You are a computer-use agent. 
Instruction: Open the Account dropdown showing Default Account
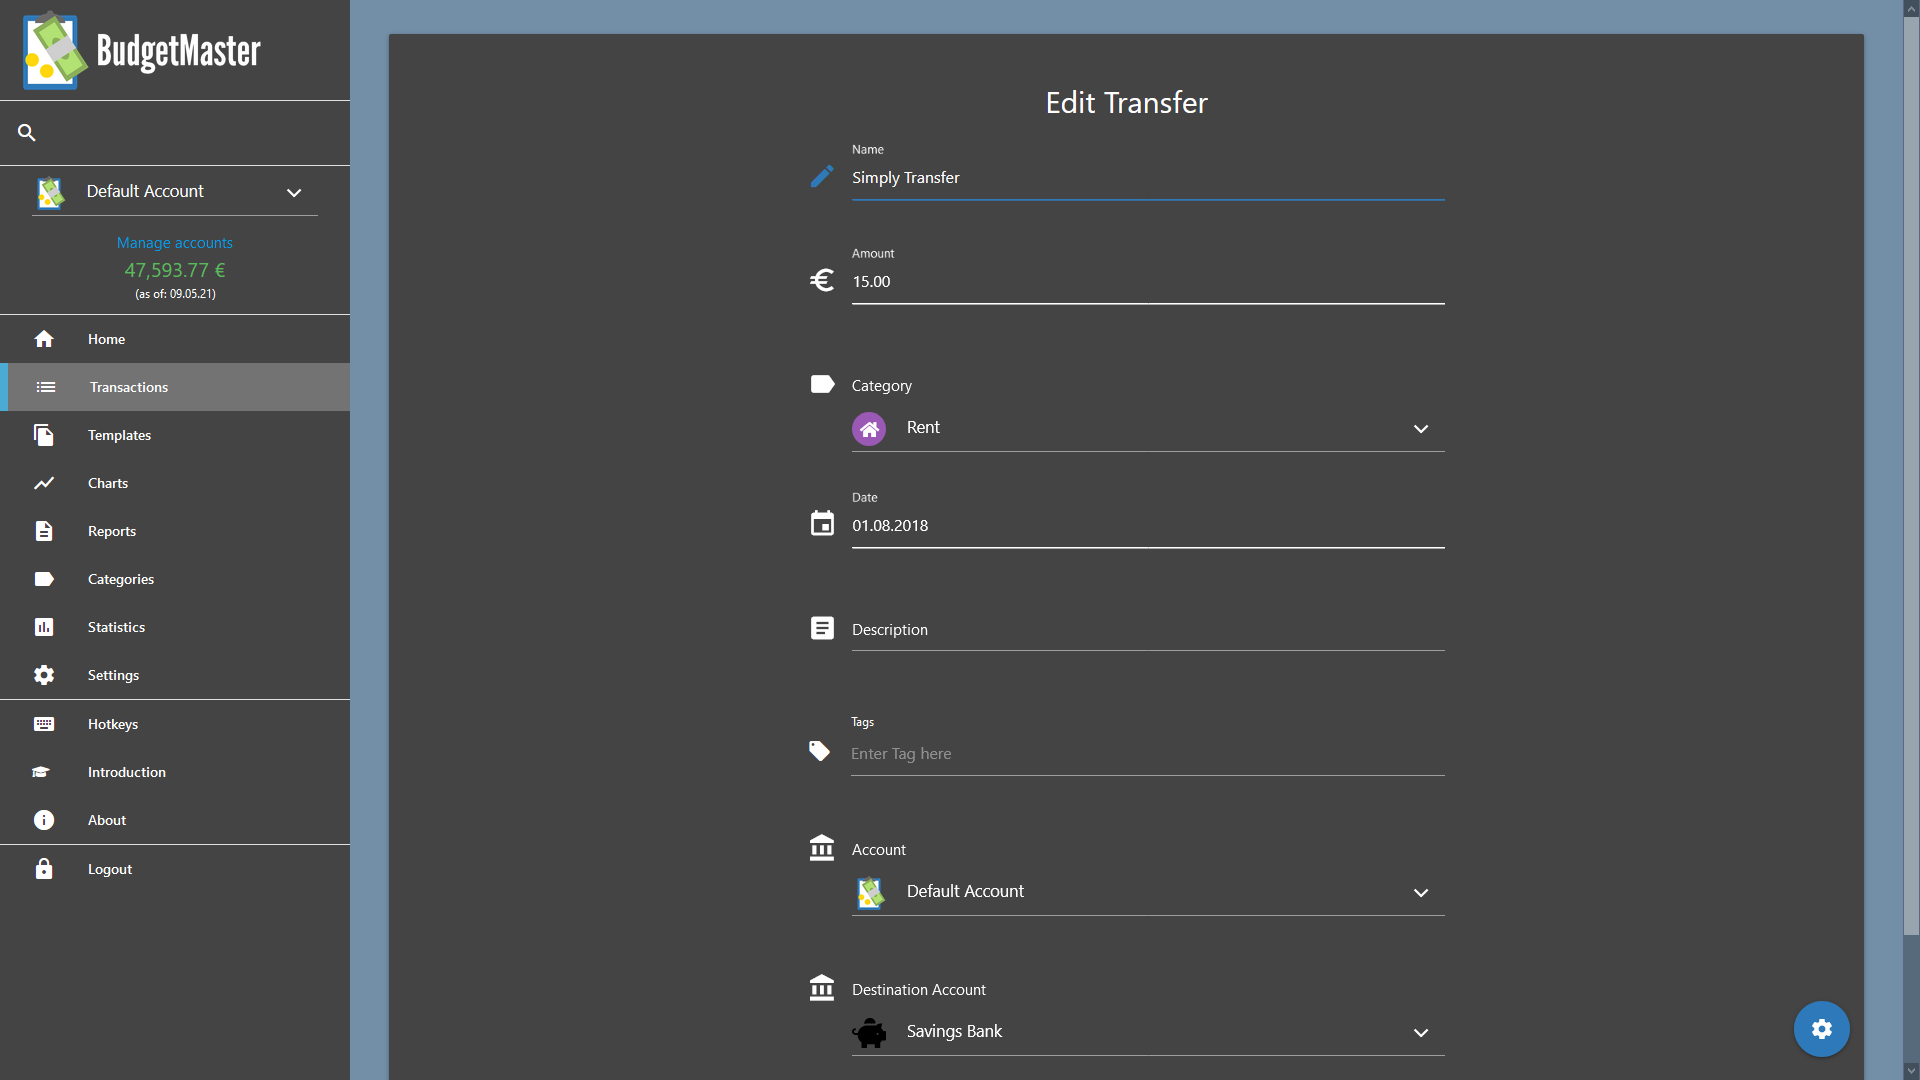coord(1148,892)
